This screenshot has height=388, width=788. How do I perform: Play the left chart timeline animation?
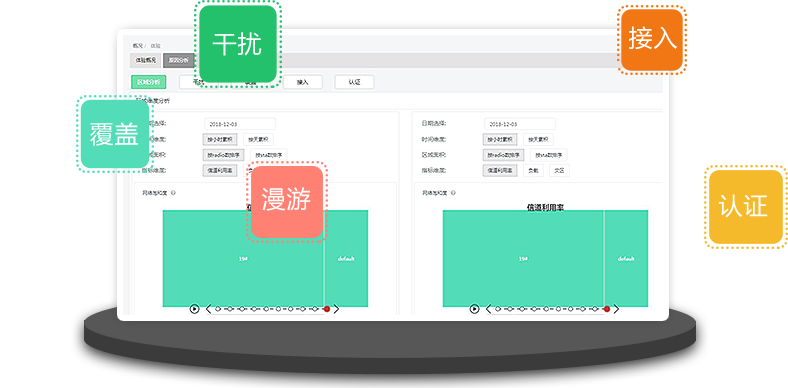(194, 309)
